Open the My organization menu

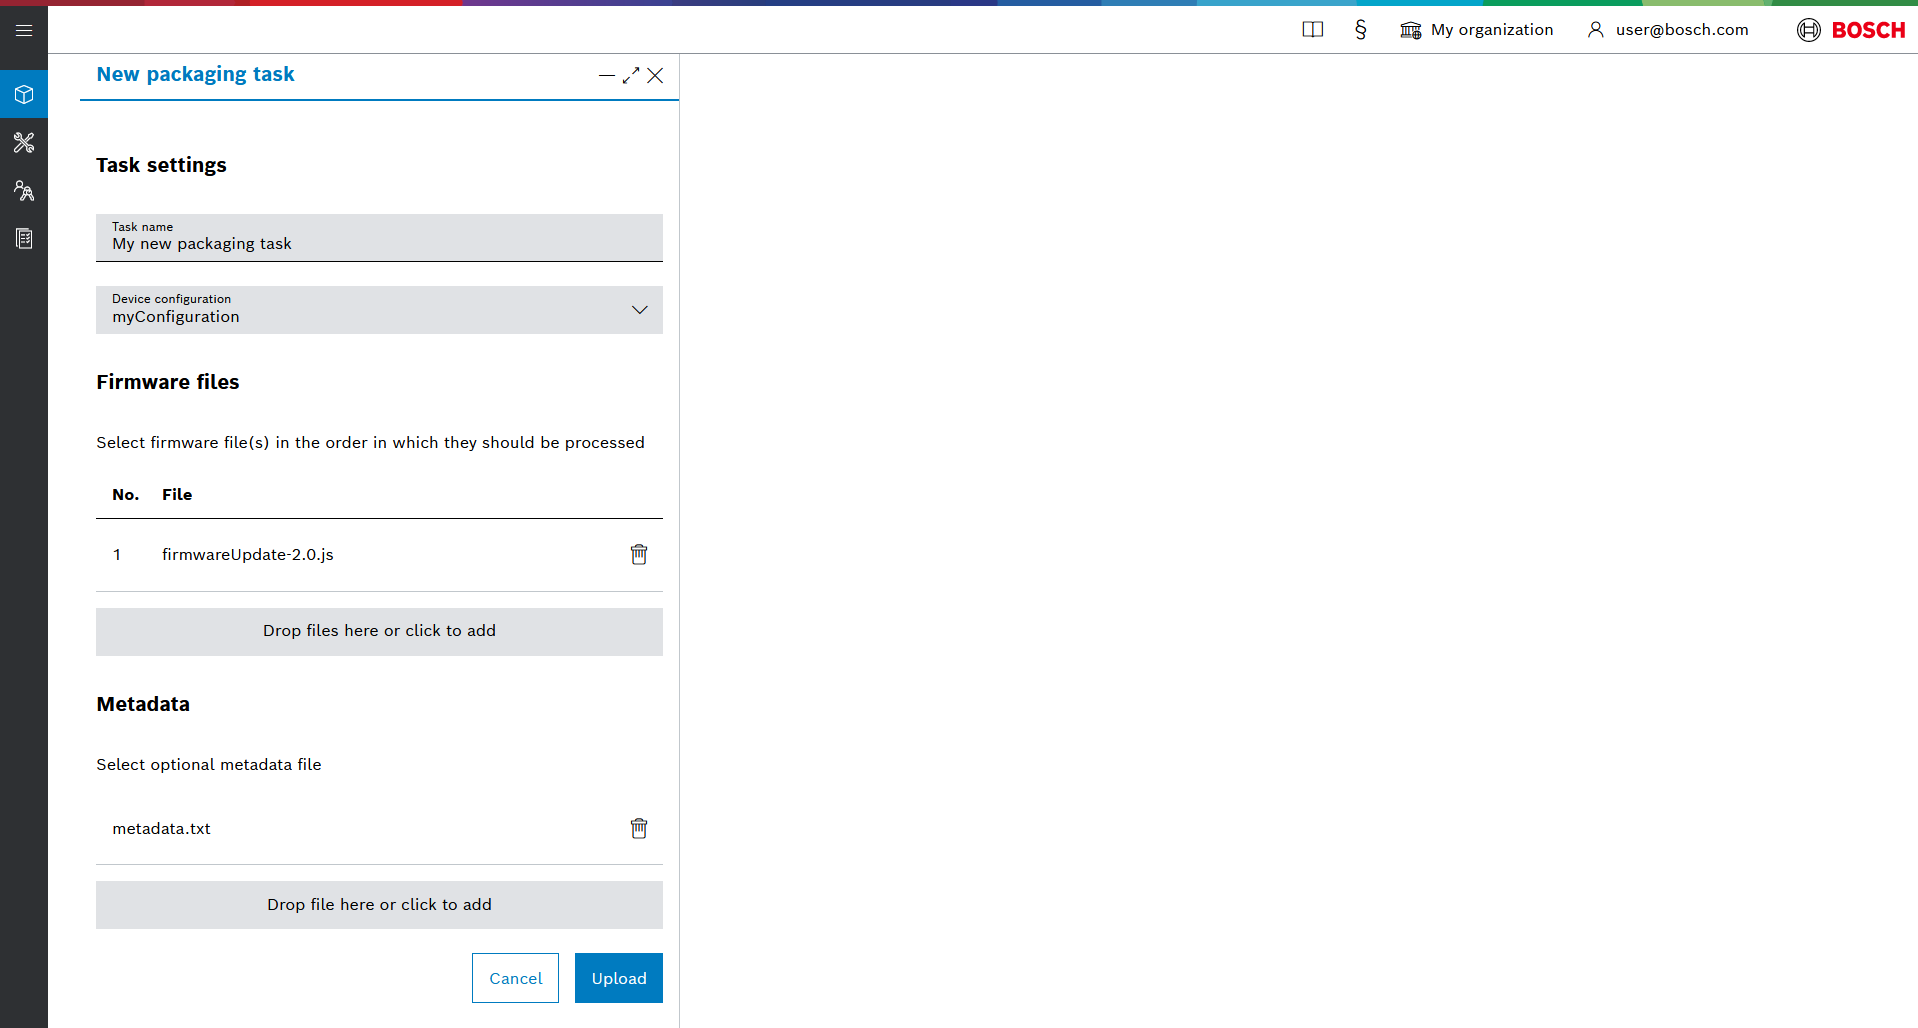coord(1477,30)
